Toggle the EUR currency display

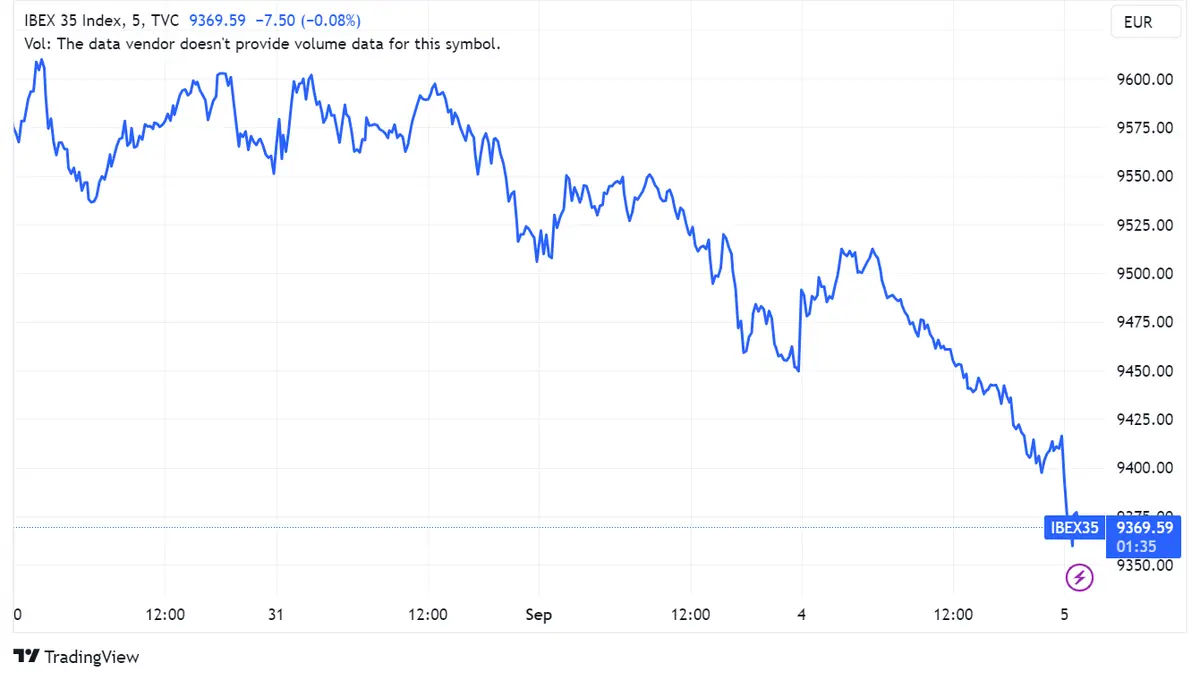pyautogui.click(x=1145, y=22)
